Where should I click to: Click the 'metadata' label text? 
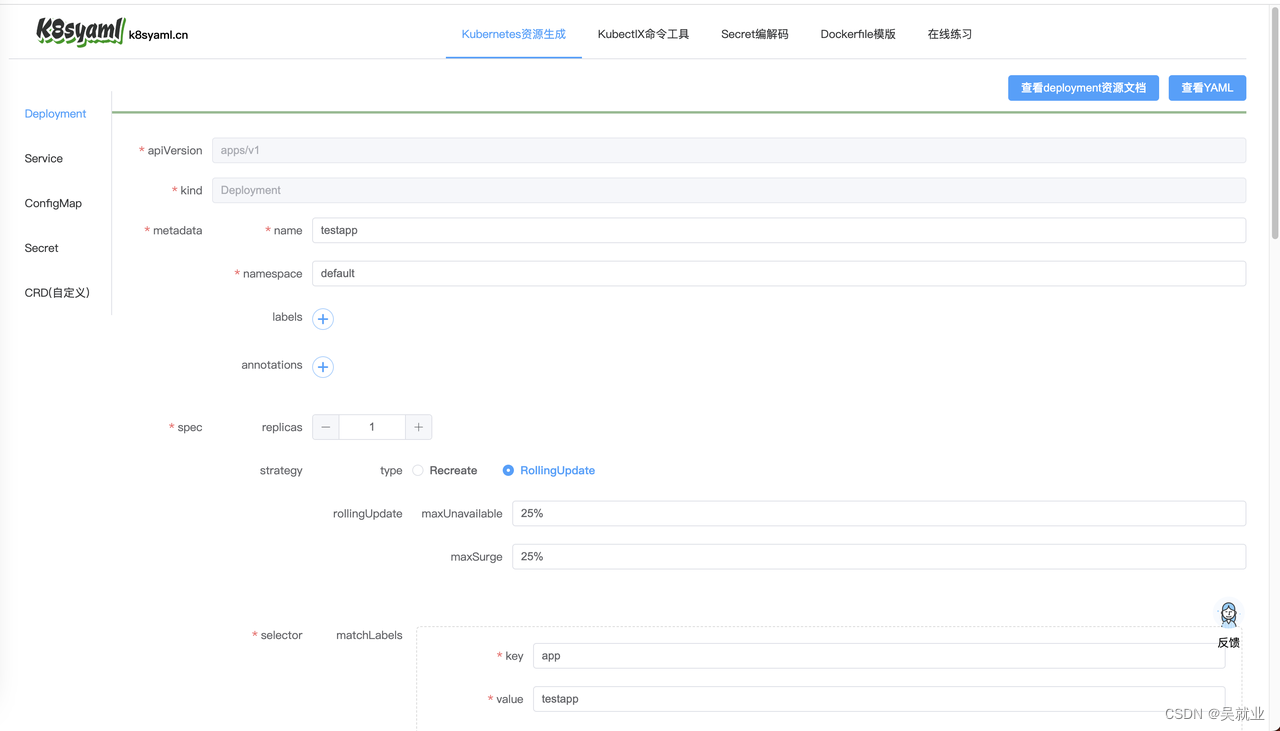point(177,230)
